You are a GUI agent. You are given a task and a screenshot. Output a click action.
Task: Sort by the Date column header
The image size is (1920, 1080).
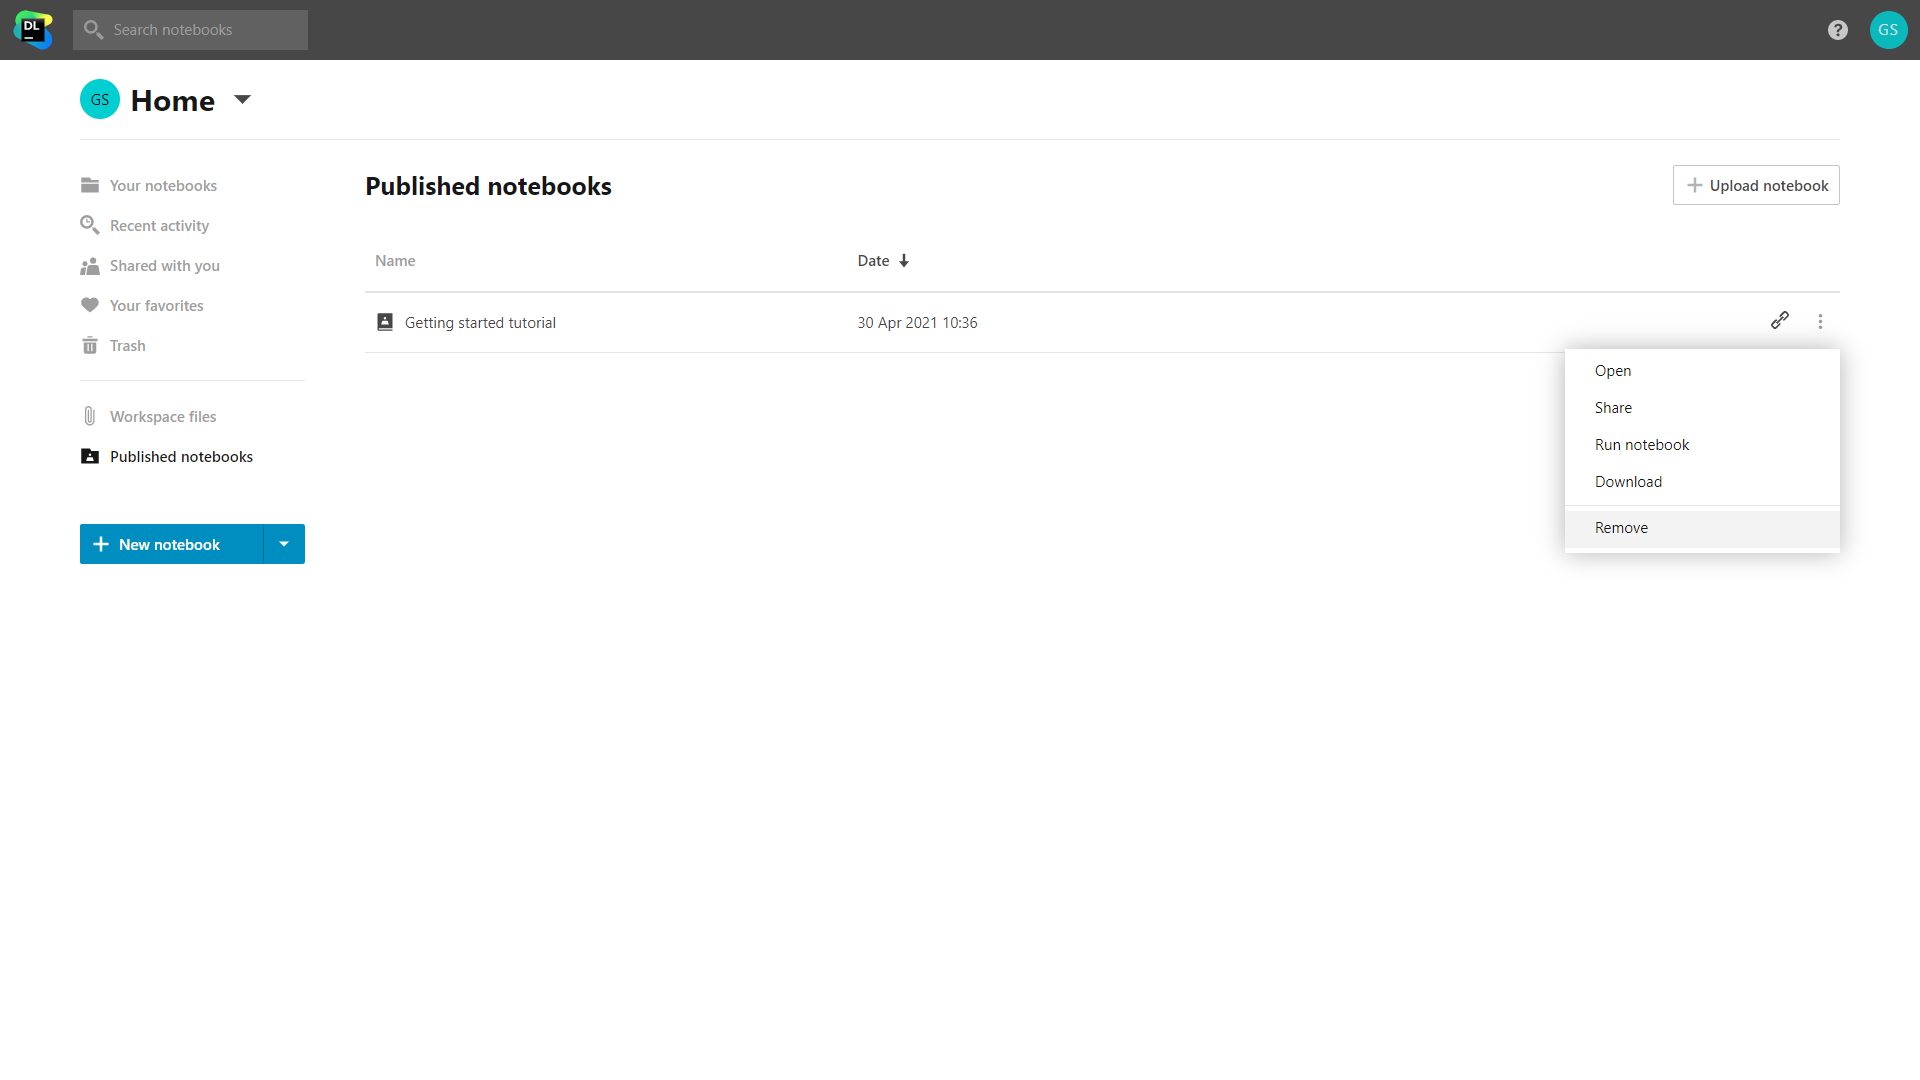click(873, 261)
